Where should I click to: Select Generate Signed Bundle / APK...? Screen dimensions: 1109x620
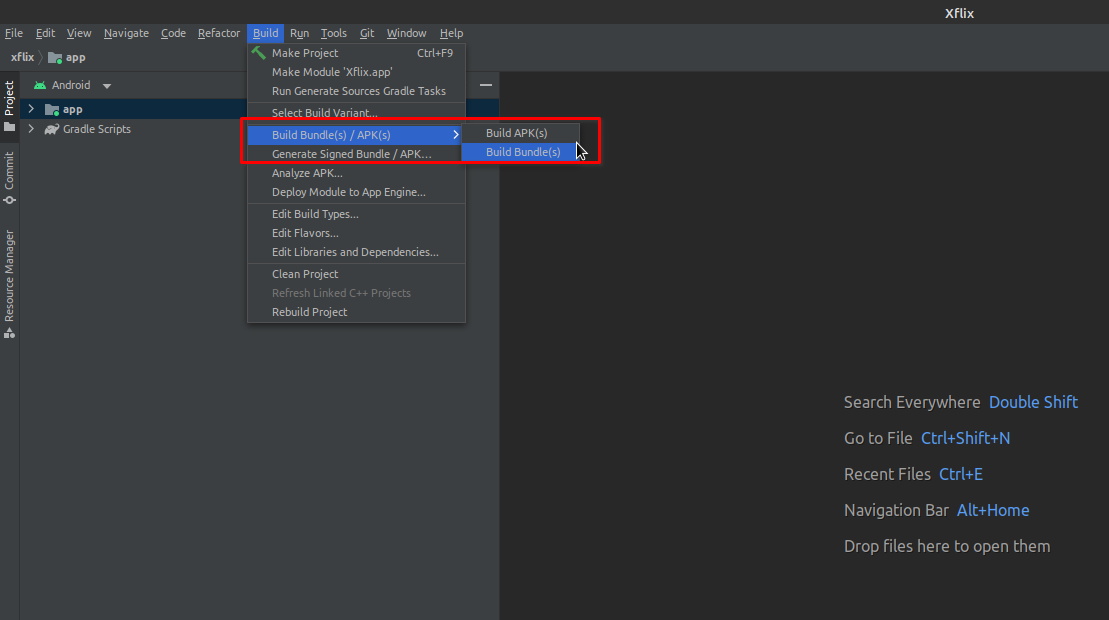356,154
